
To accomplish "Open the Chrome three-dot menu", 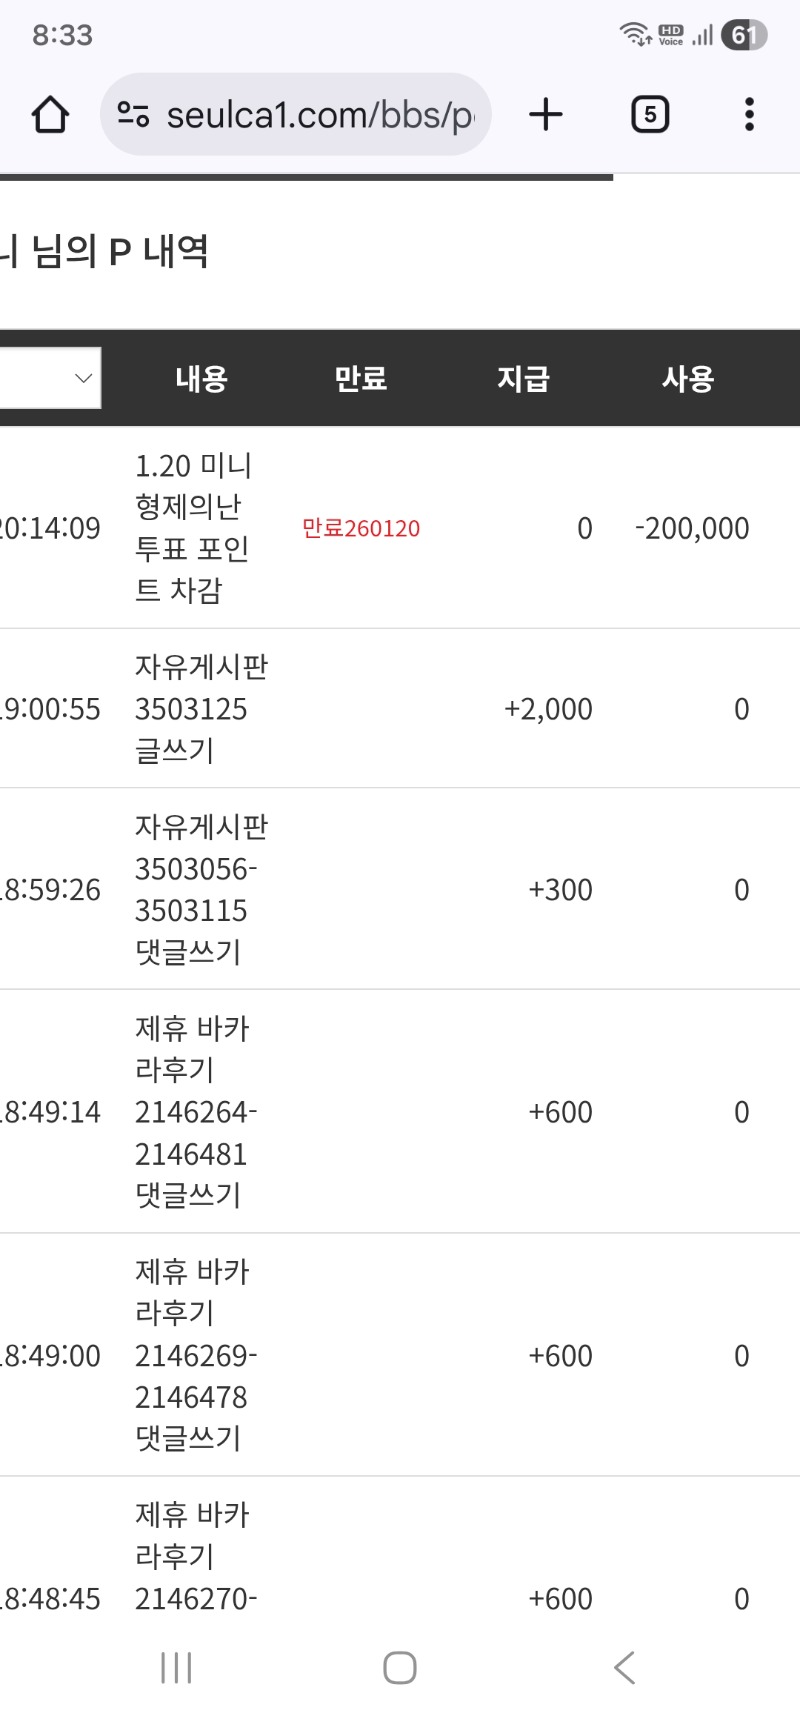I will coord(749,115).
